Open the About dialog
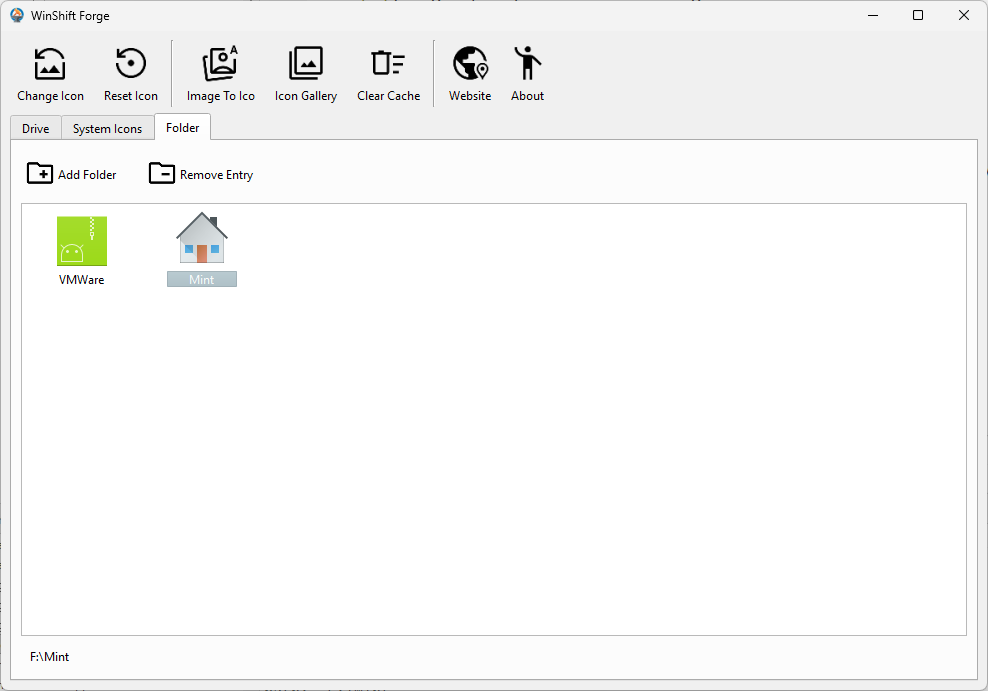Image resolution: width=988 pixels, height=691 pixels. click(x=527, y=74)
